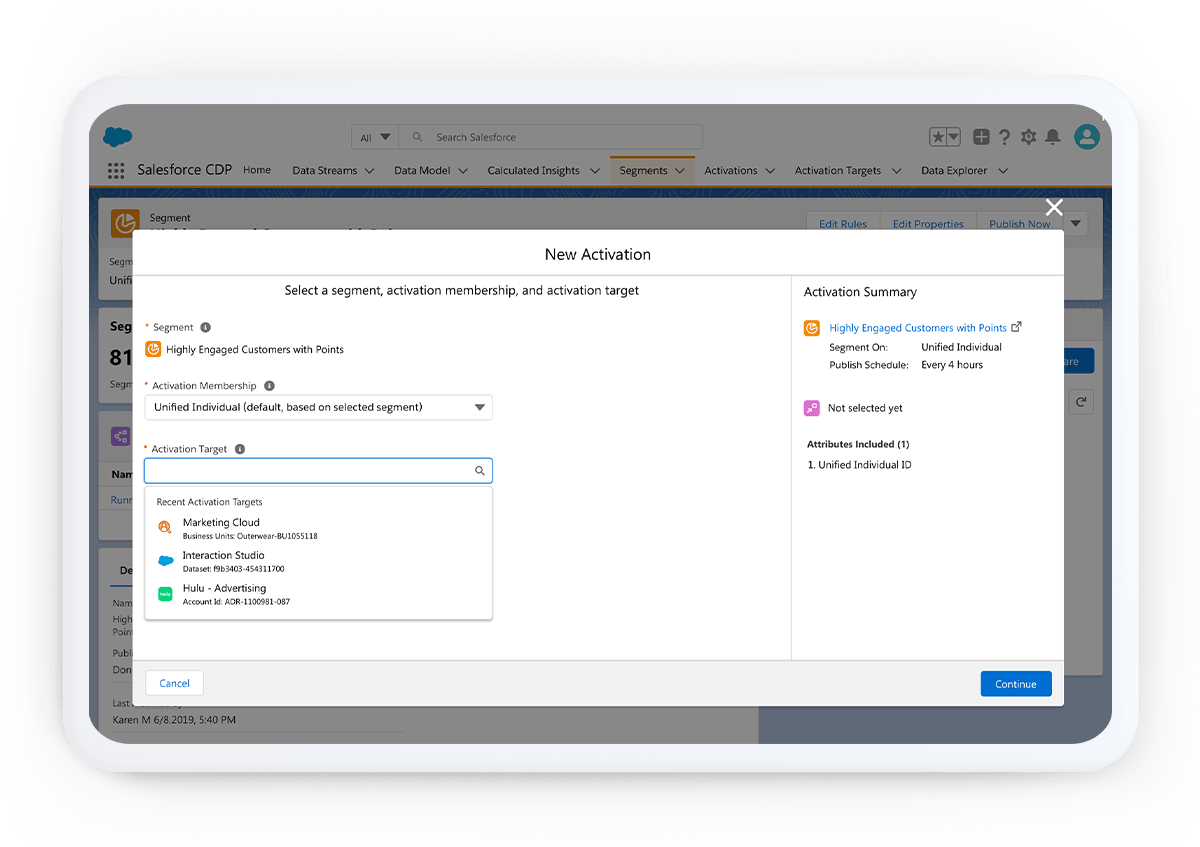The height and width of the screenshot is (847, 1200).
Task: Select Interaction Studio activation target
Action: (318, 561)
